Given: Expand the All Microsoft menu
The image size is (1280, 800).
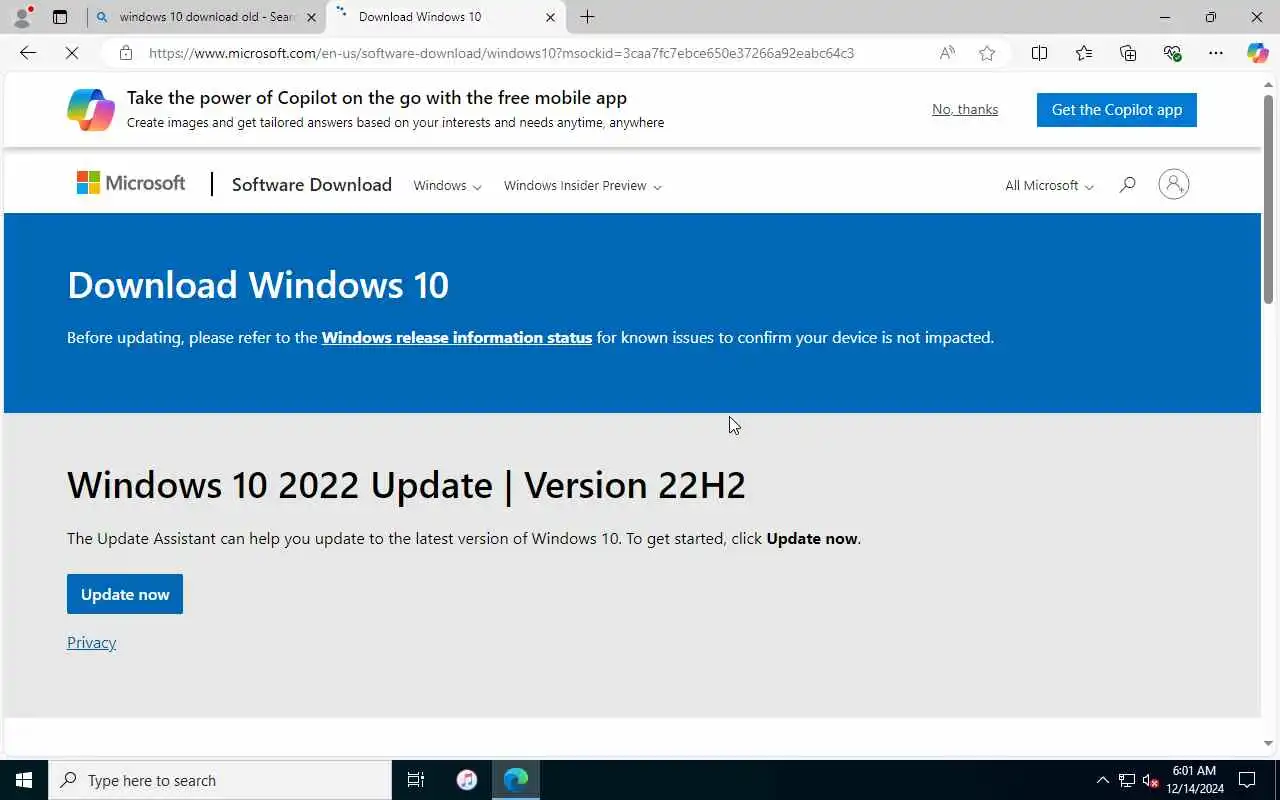Looking at the screenshot, I should 1049,185.
